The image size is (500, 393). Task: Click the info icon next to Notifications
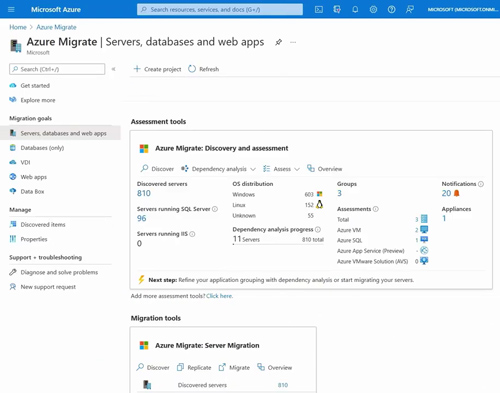(481, 184)
